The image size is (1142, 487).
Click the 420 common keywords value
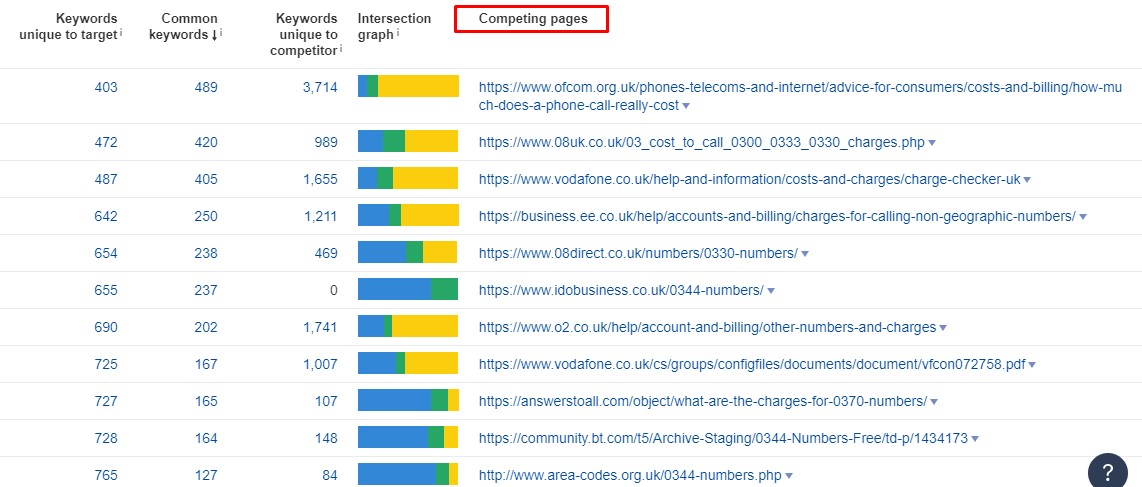click(206, 143)
